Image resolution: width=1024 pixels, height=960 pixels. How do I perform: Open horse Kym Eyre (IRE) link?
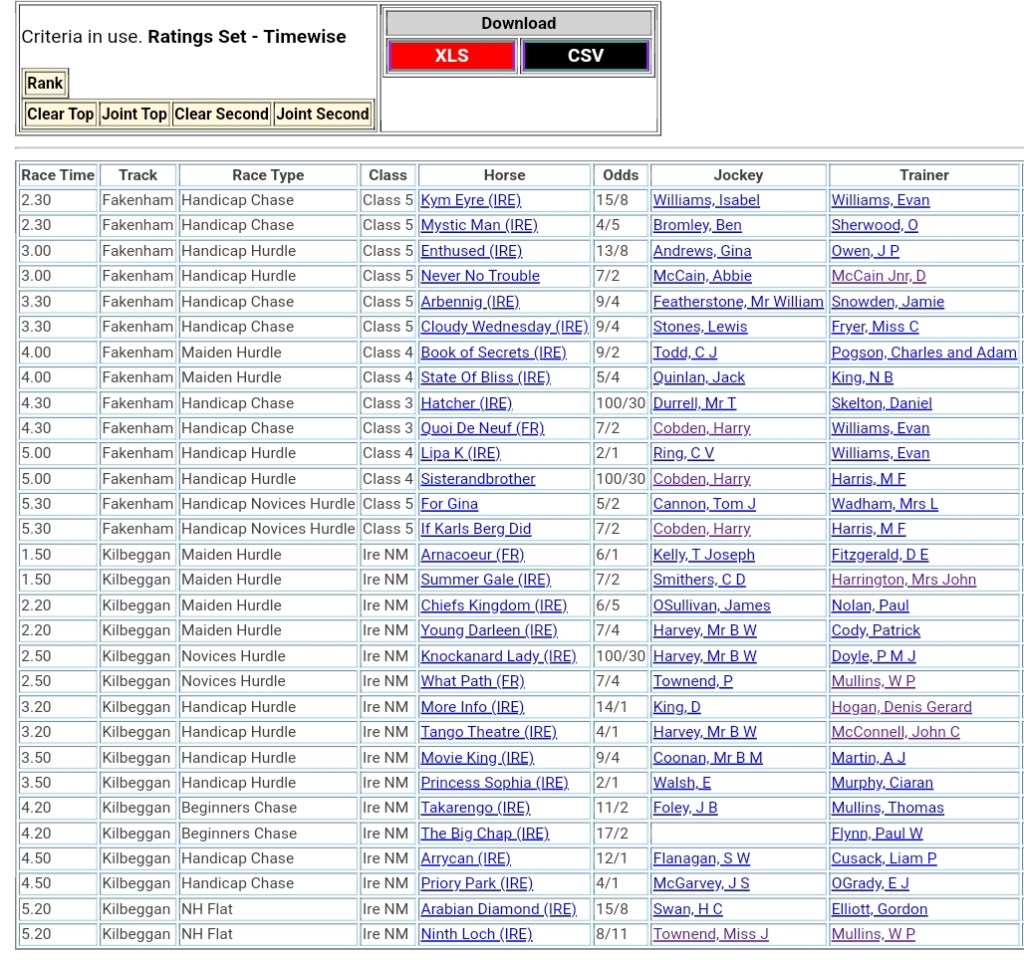coord(470,200)
